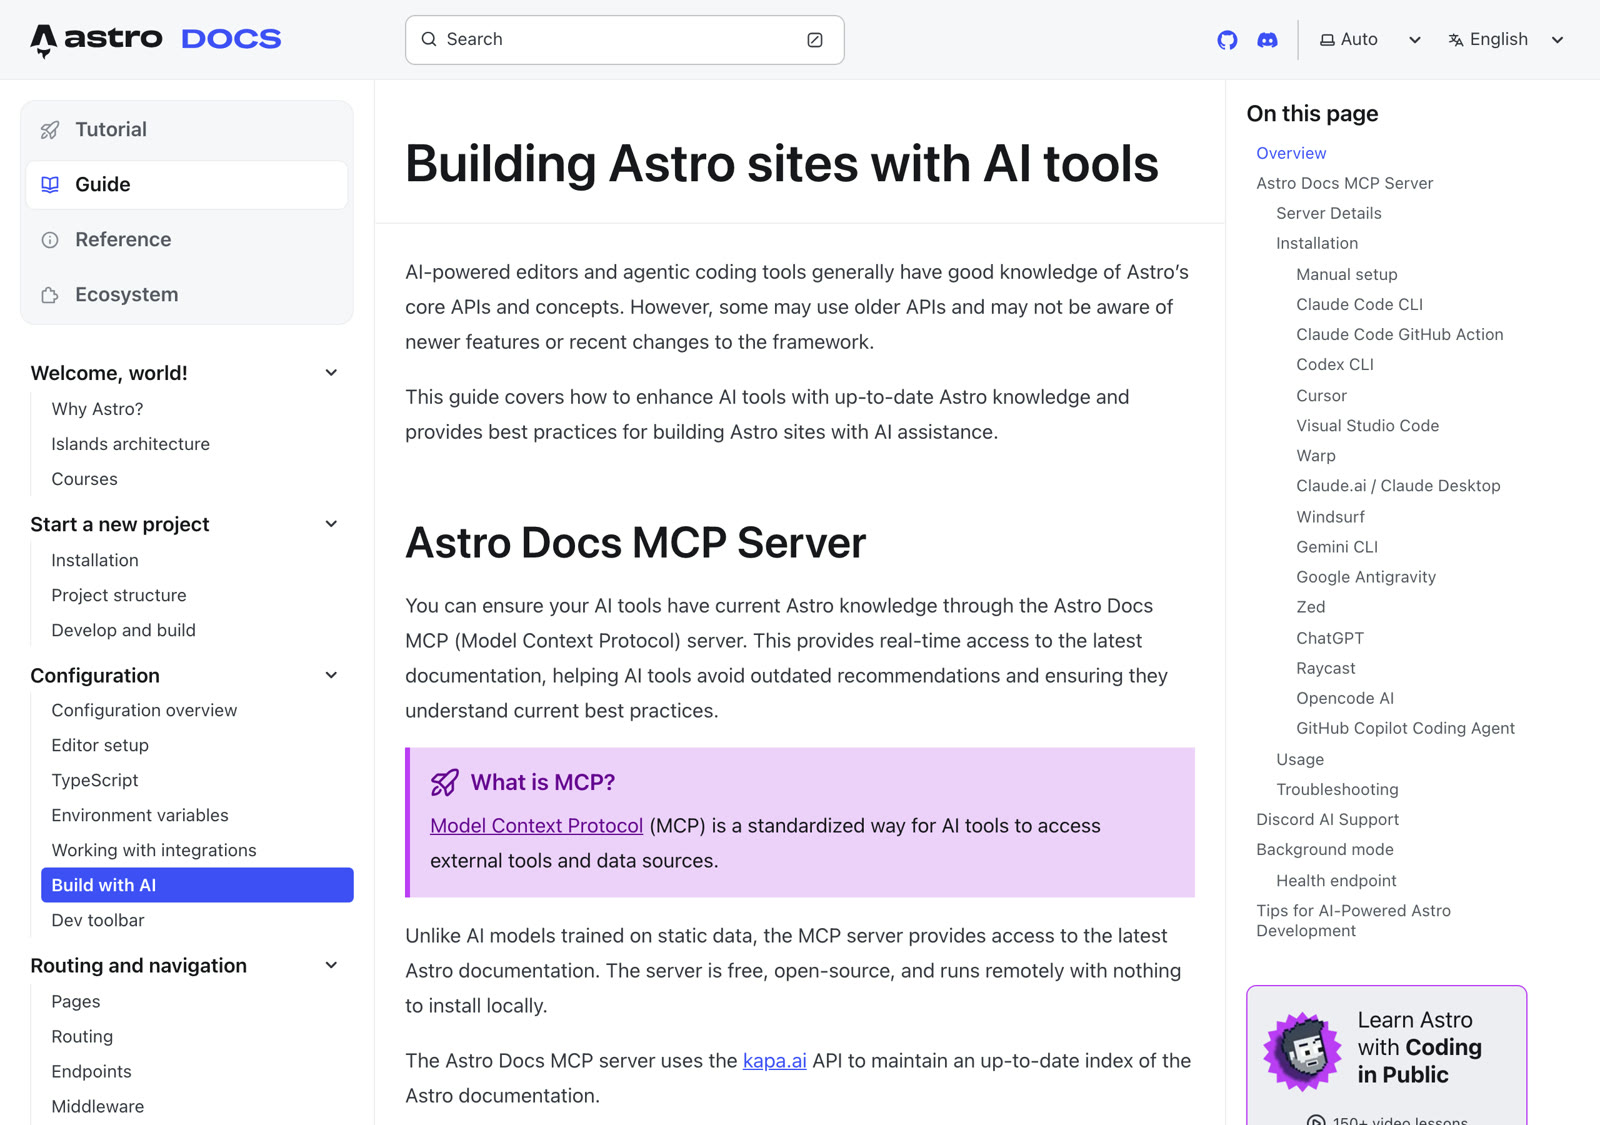1600x1125 pixels.
Task: Open the Astro GitHub repository icon
Action: pos(1227,40)
